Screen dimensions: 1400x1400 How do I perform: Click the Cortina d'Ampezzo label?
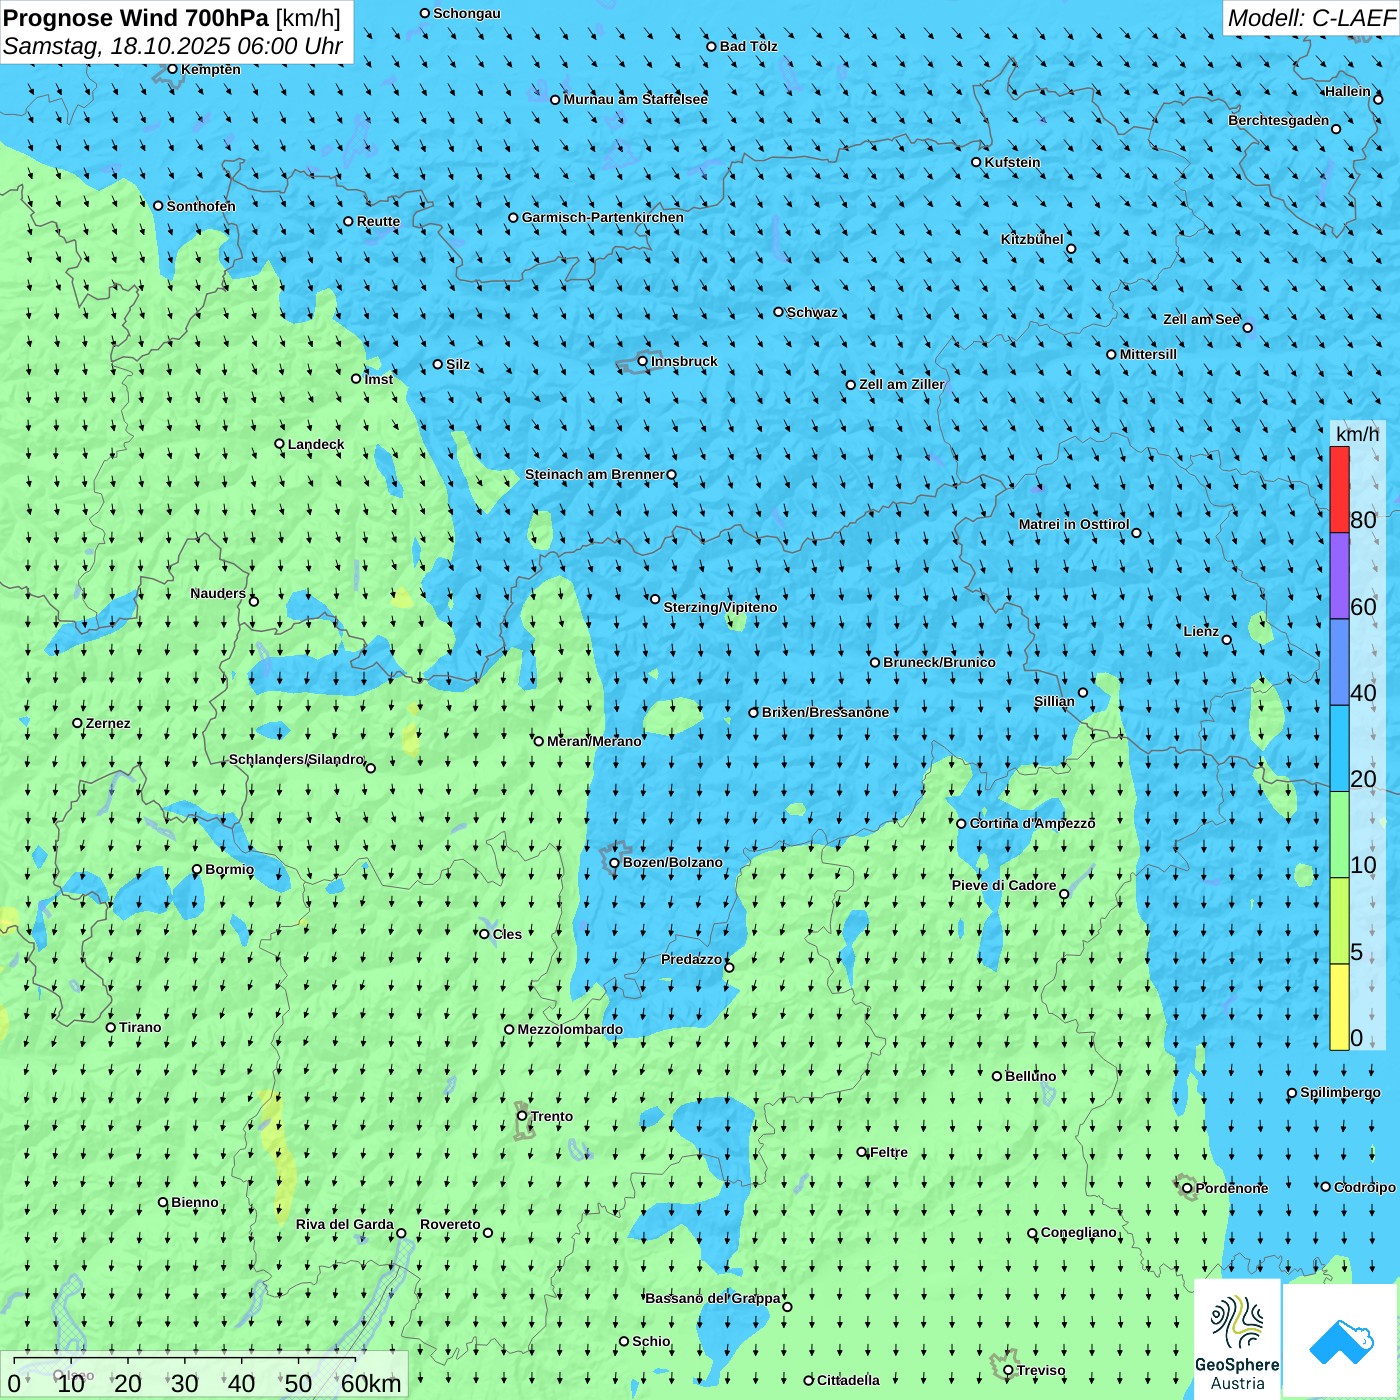point(1032,823)
